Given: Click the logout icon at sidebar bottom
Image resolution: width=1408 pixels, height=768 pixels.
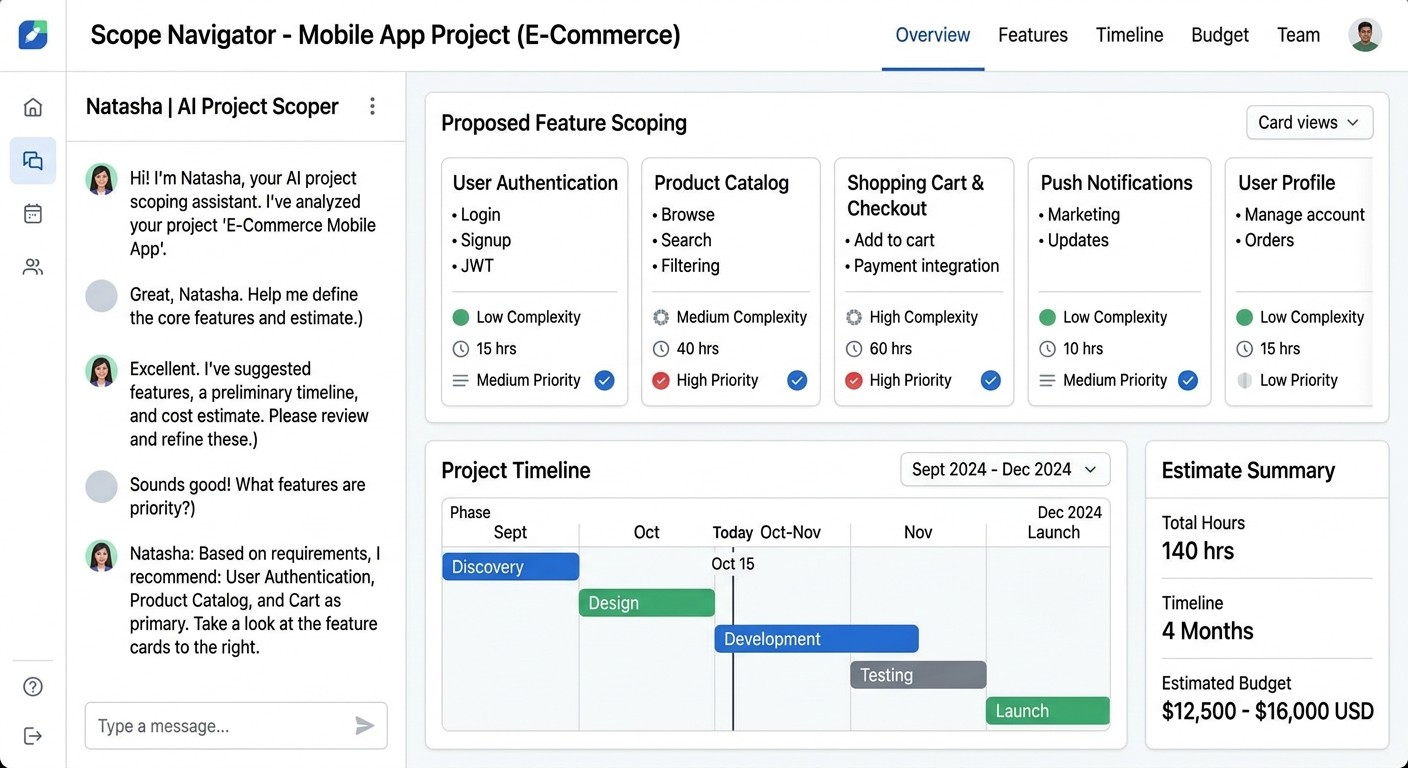Looking at the screenshot, I should tap(33, 736).
